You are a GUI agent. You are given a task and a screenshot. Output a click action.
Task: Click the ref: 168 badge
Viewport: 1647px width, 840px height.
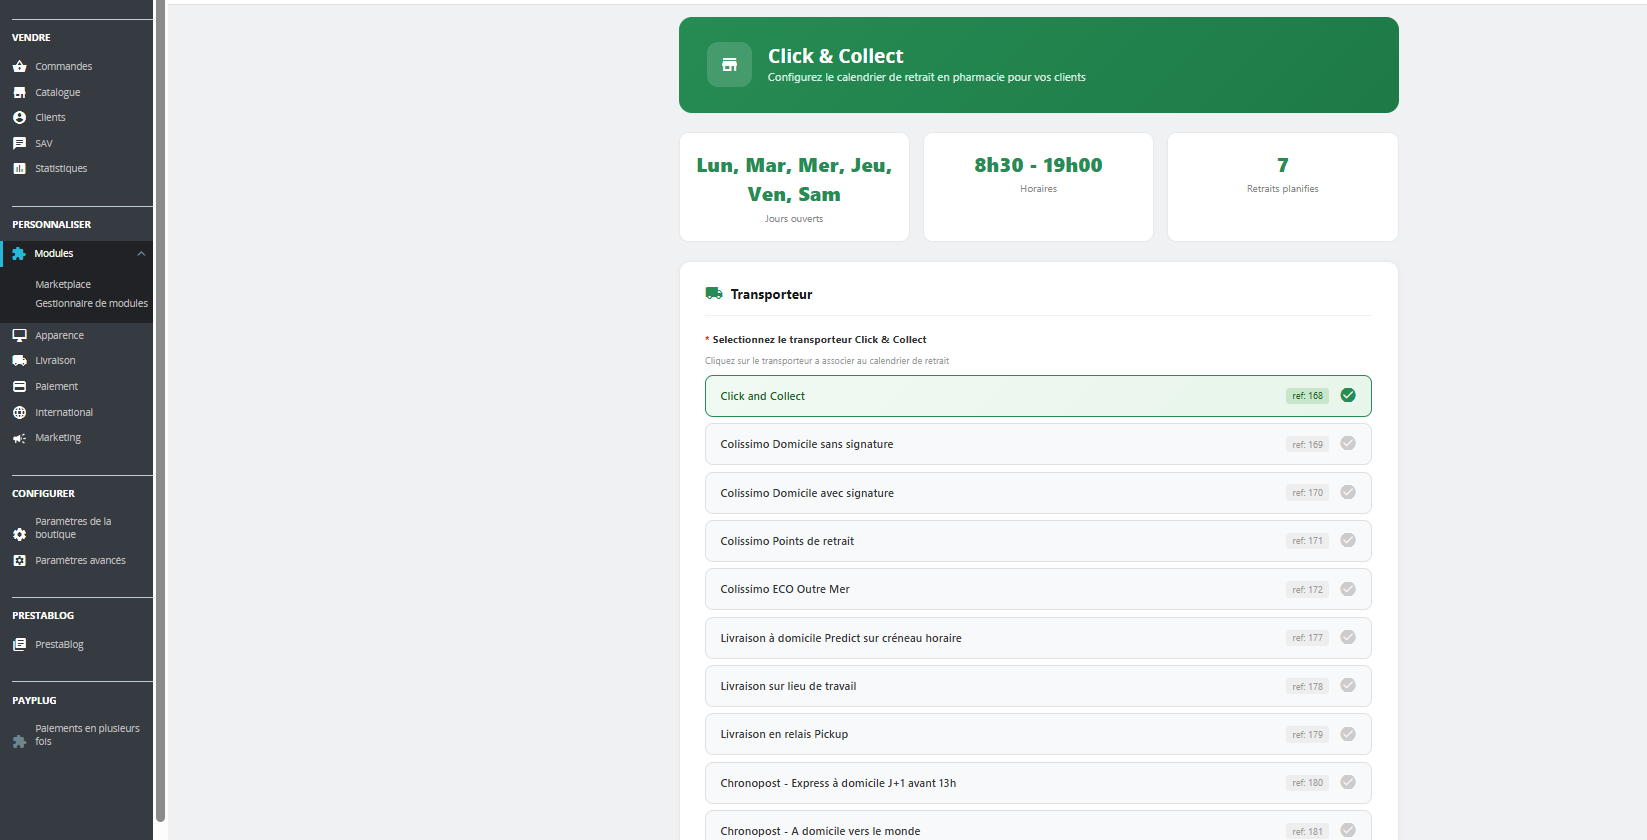coord(1307,396)
